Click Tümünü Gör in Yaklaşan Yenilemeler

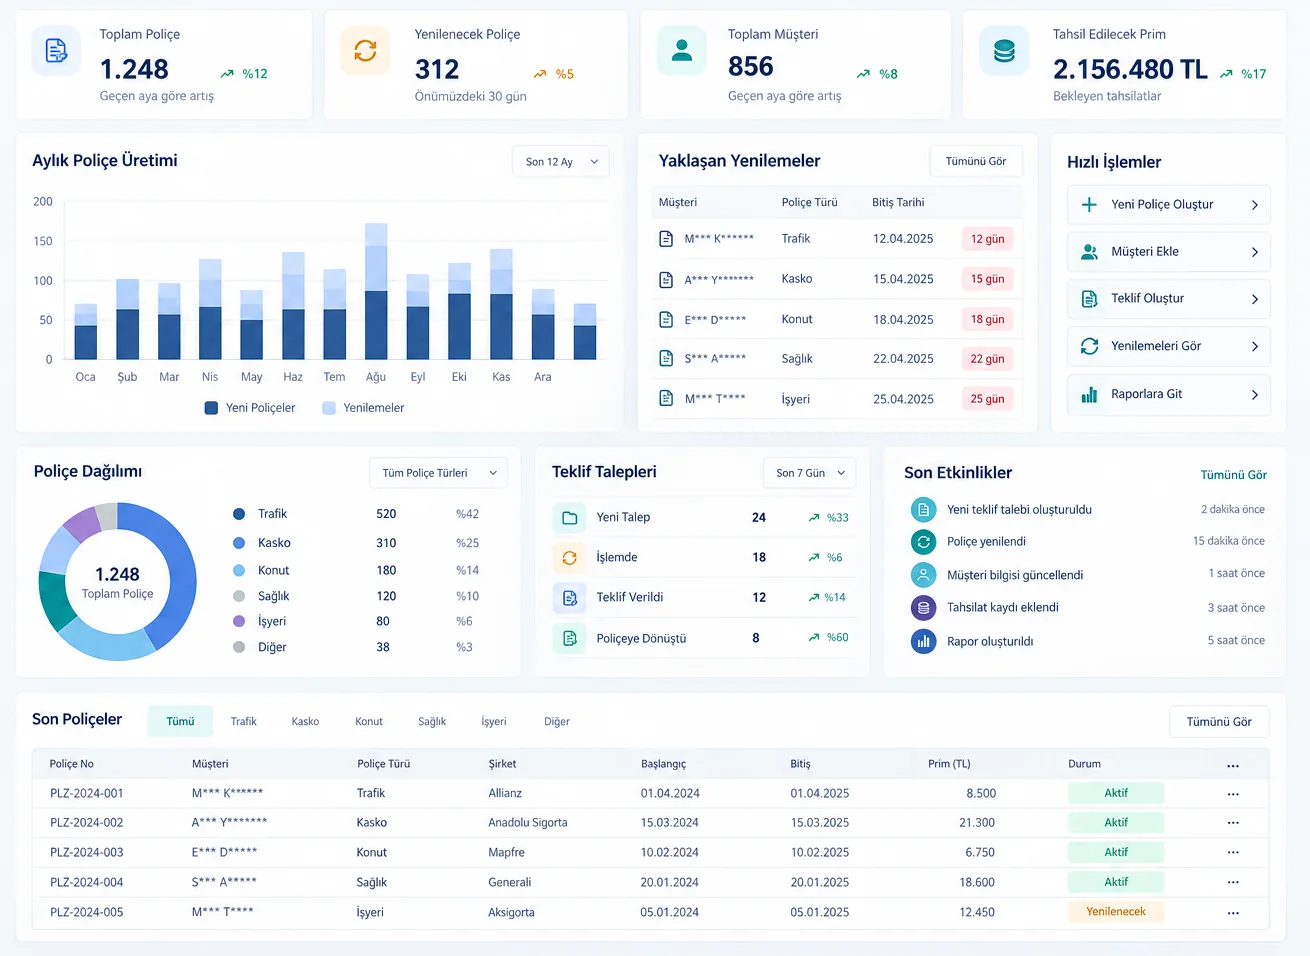point(976,161)
